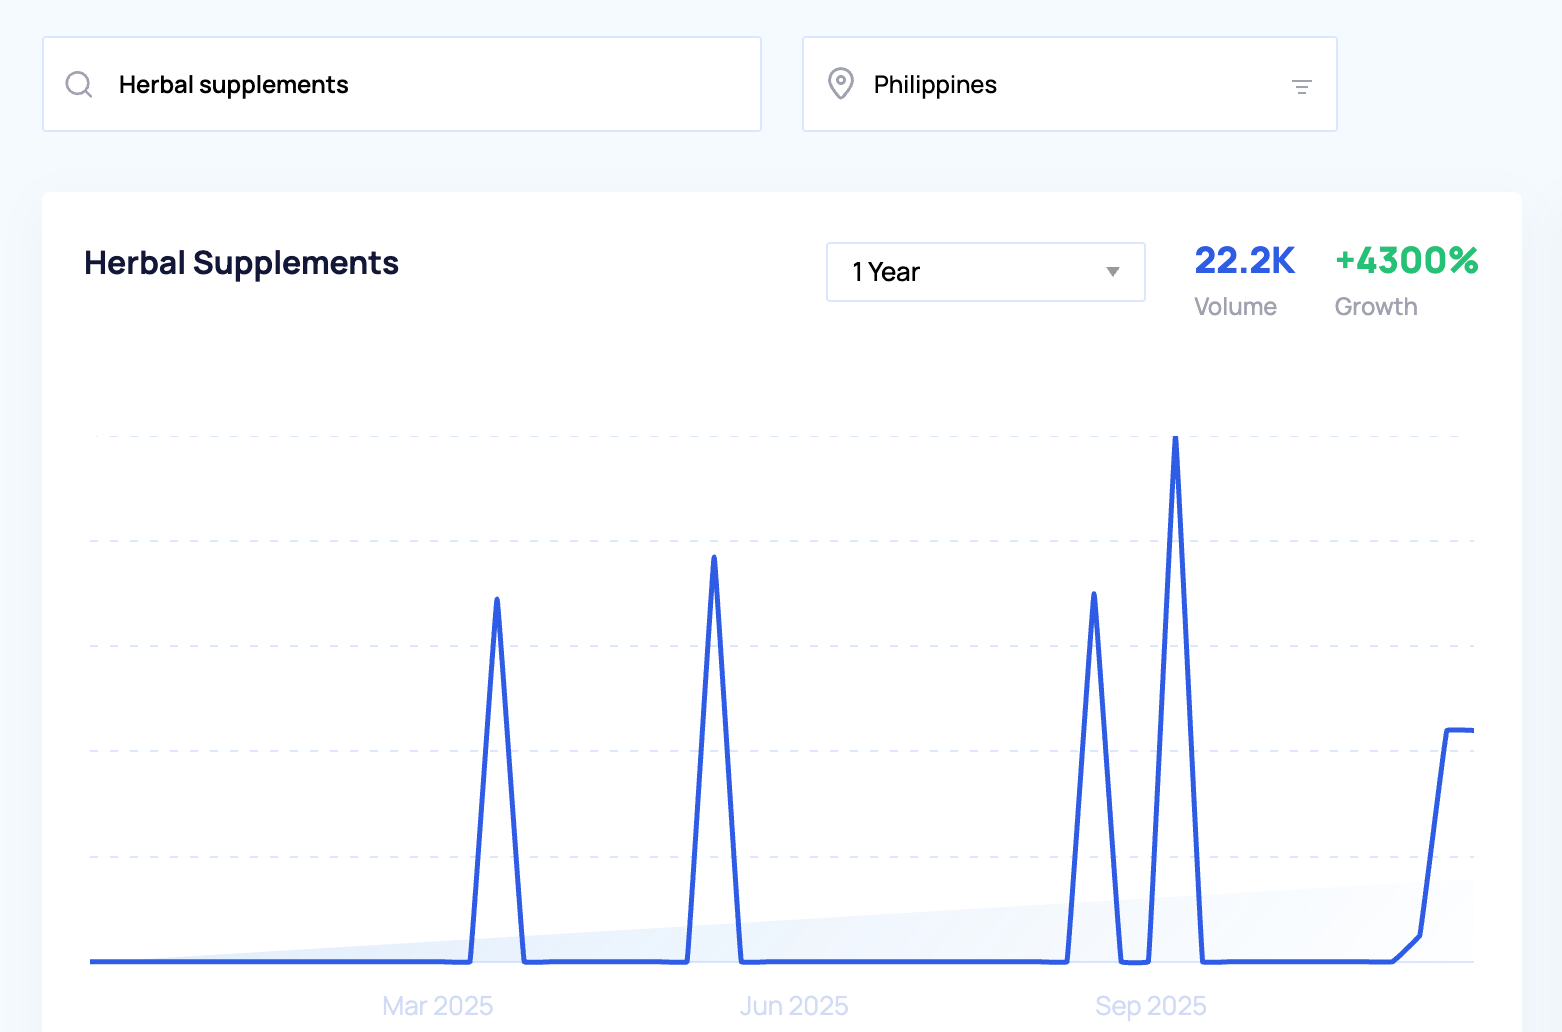1562x1032 pixels.
Task: Open the 1 Year time range selector
Action: pyautogui.click(x=984, y=272)
